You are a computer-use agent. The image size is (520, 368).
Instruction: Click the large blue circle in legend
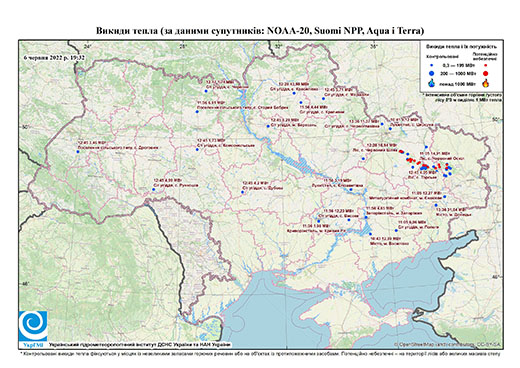(x=432, y=73)
